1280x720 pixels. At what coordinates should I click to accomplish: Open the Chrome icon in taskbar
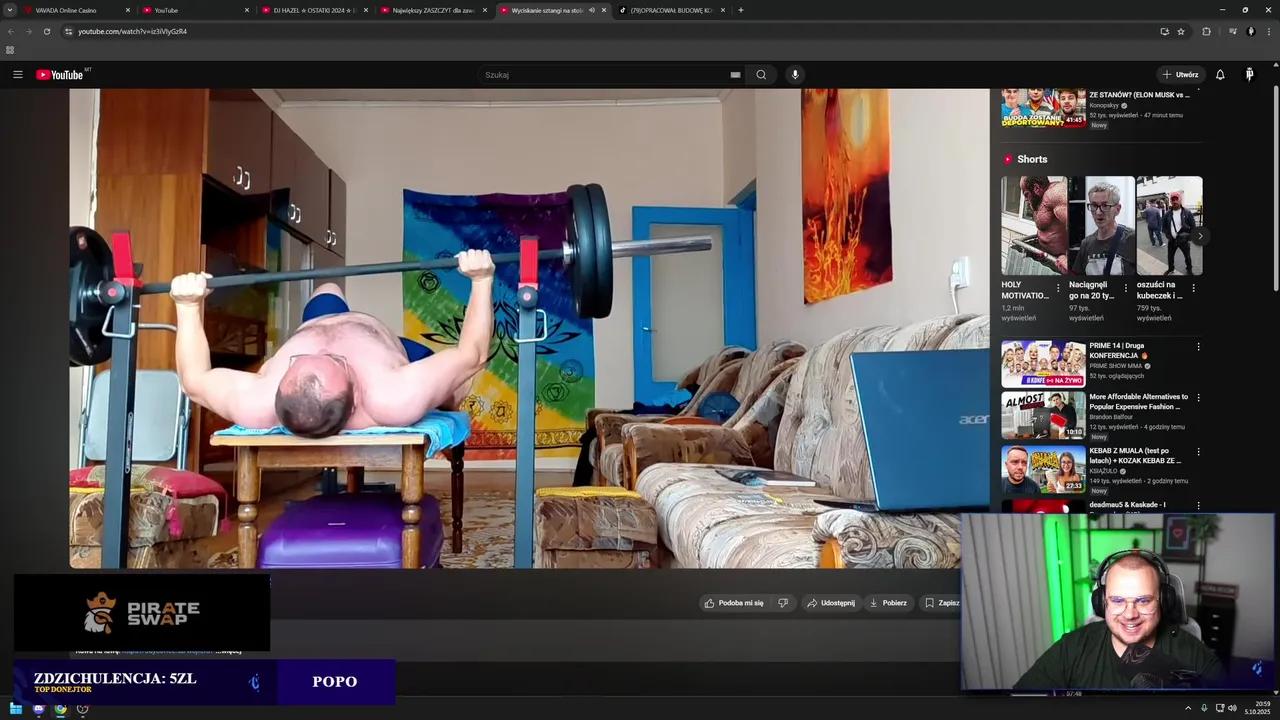(x=60, y=709)
